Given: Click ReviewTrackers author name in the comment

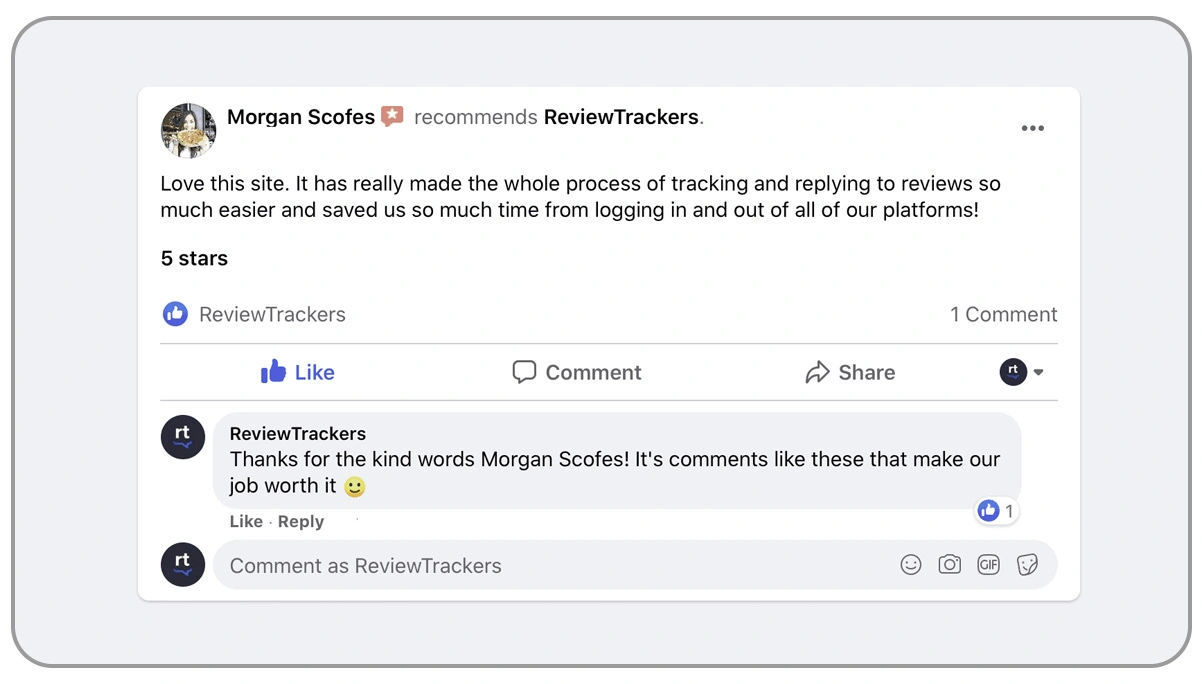Looking at the screenshot, I should pos(297,434).
